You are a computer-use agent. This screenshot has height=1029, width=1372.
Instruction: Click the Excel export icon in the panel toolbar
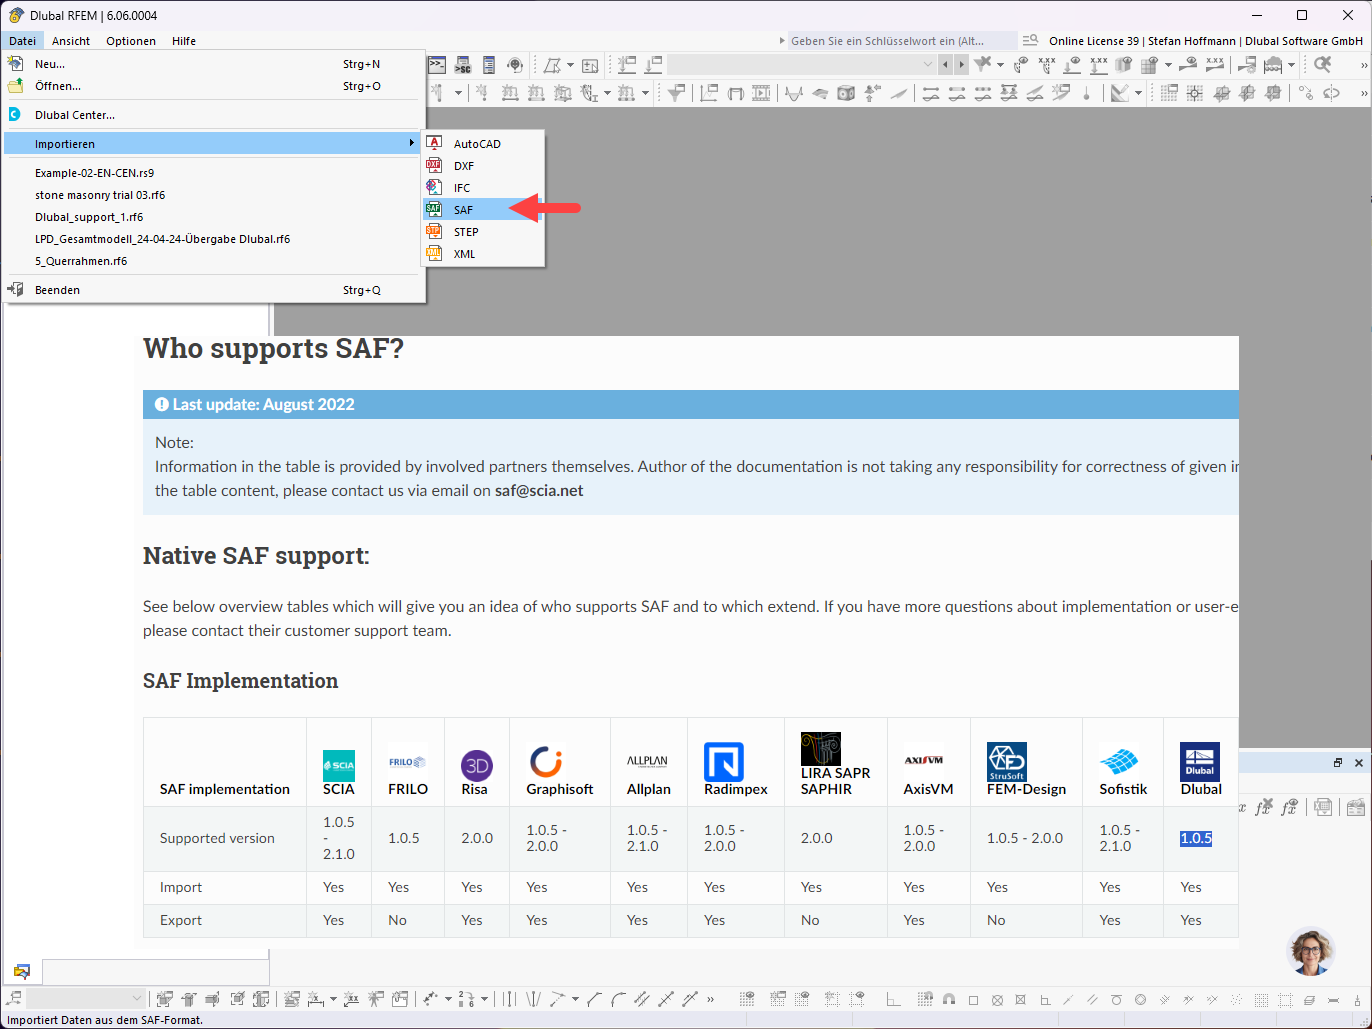pyautogui.click(x=1323, y=807)
